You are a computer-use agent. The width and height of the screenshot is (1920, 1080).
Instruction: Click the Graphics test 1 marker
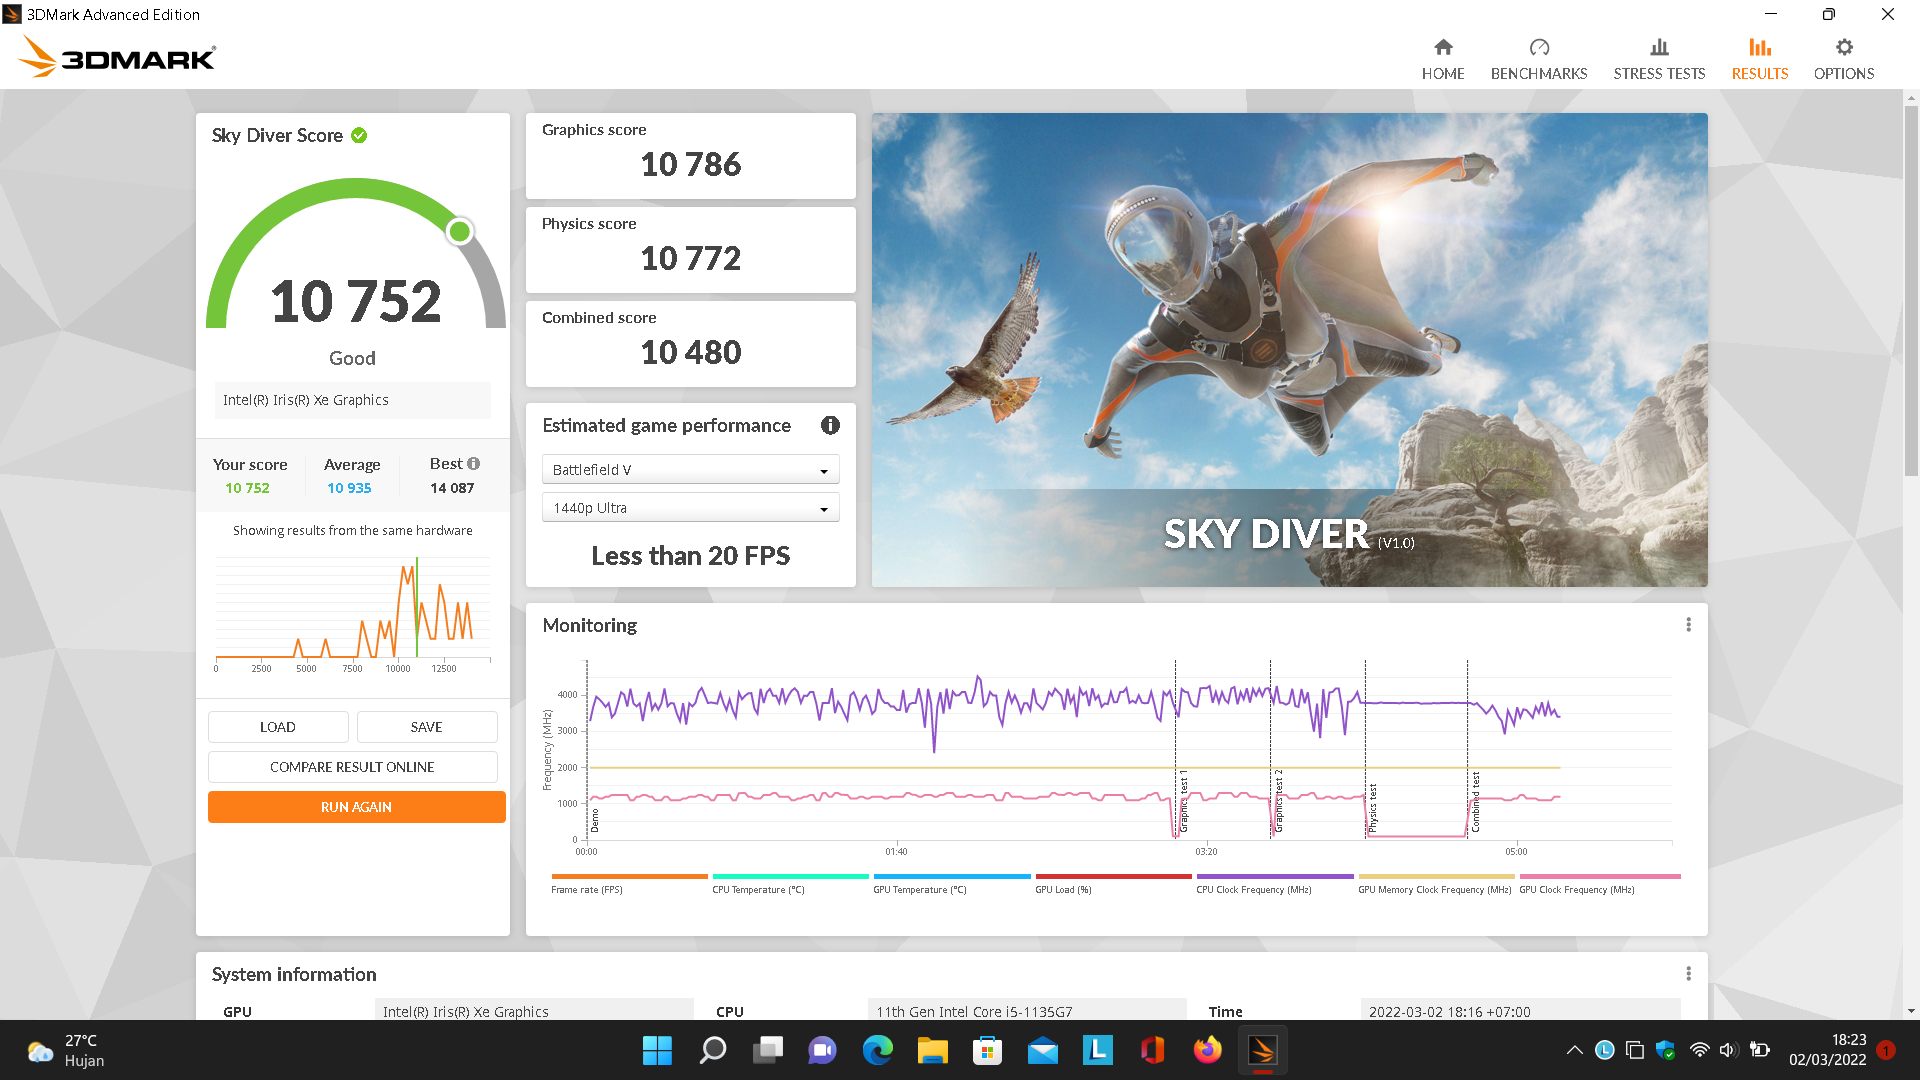click(x=1183, y=801)
